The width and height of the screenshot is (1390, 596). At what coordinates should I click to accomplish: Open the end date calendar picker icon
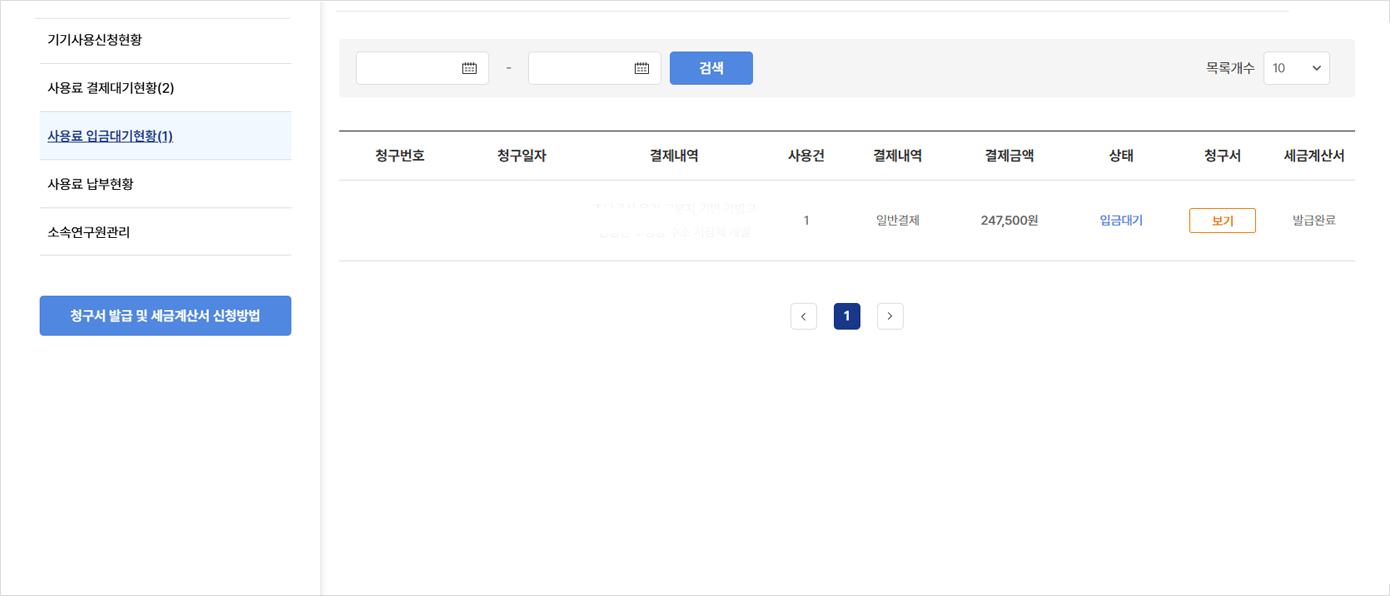(642, 68)
